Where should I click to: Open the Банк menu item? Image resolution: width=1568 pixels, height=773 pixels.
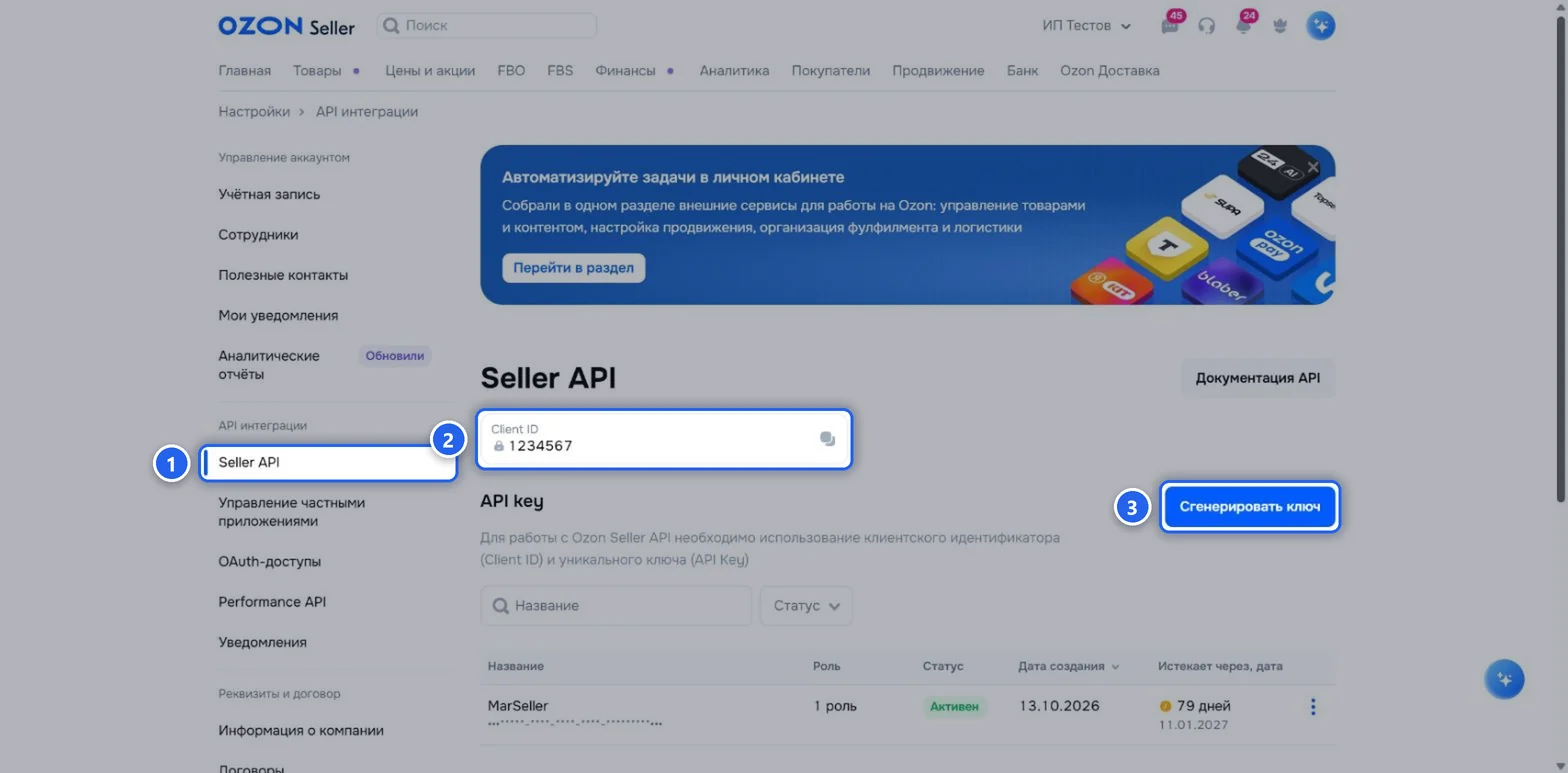coord(1022,71)
